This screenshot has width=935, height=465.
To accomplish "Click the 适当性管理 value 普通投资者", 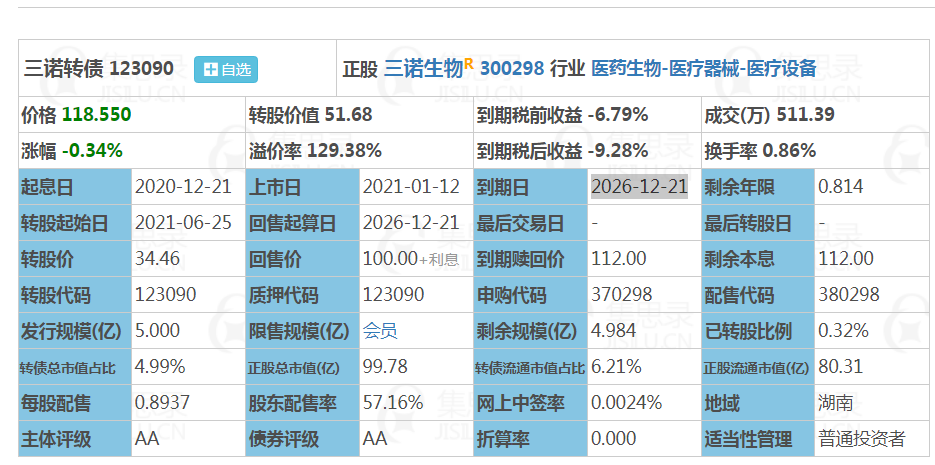I will 862,439.
